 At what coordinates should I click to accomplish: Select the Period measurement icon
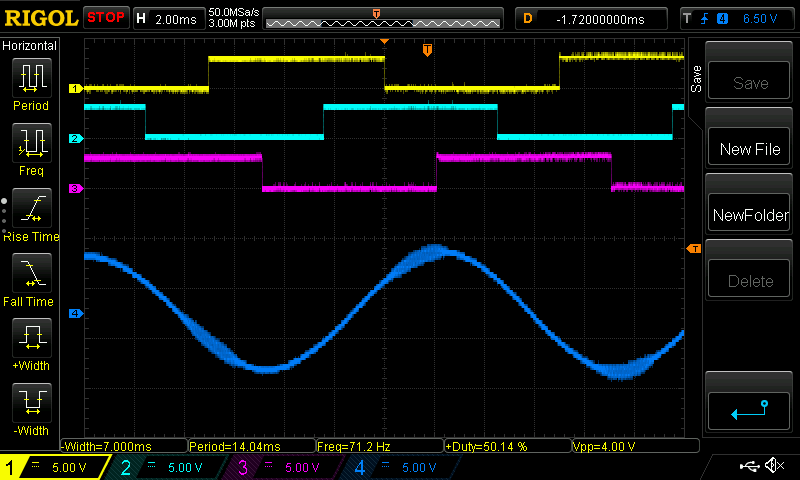pos(32,78)
